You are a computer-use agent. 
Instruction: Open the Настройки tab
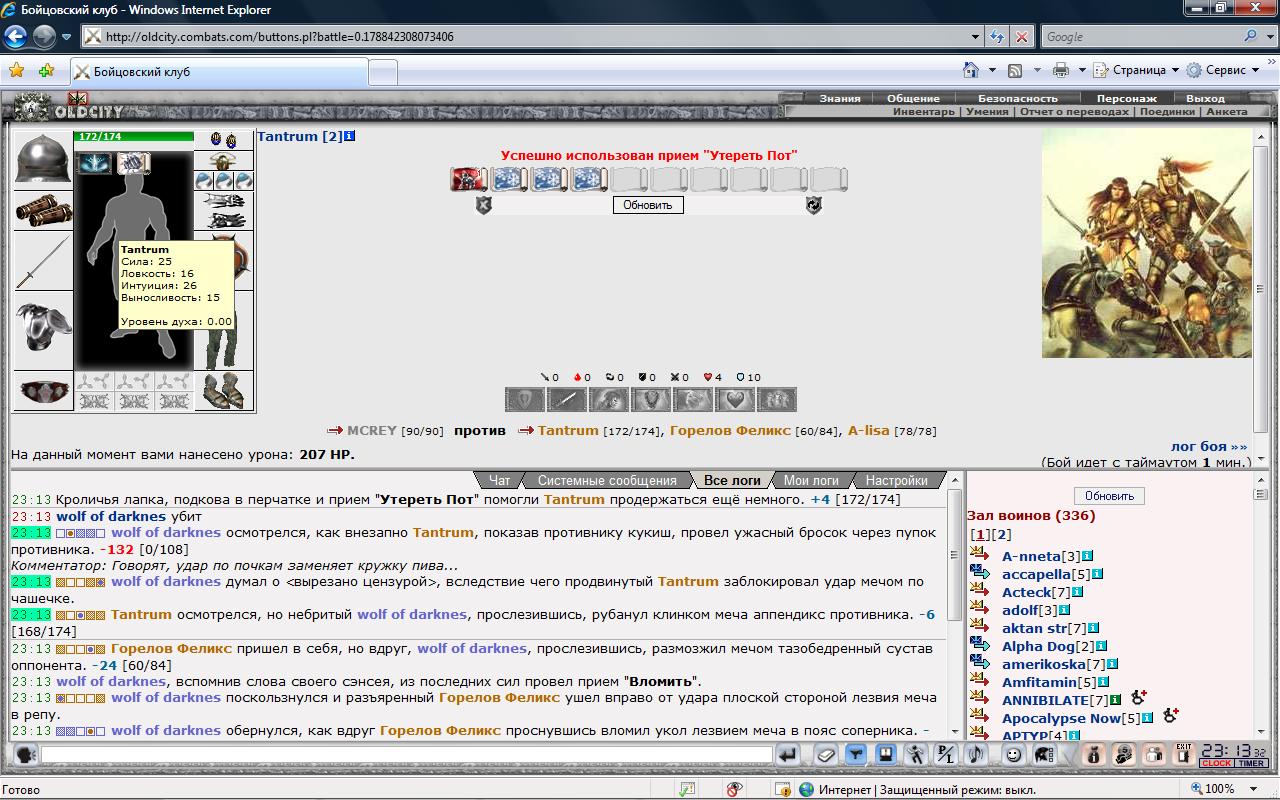(897, 480)
